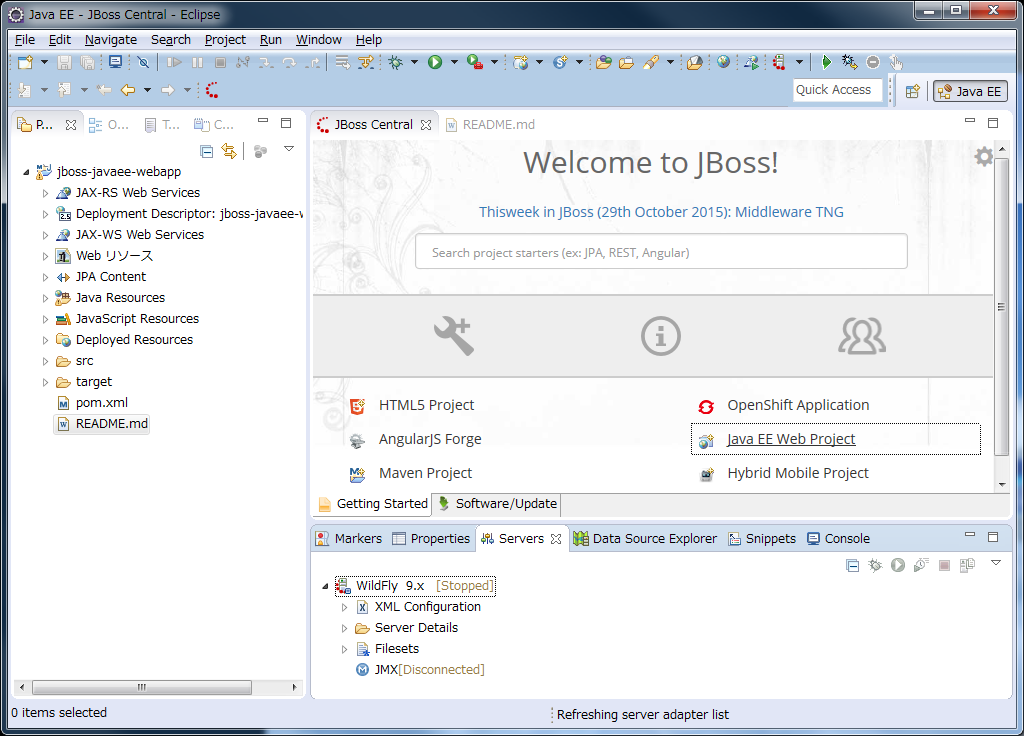This screenshot has width=1024, height=736.
Task: Switch to the README.md editor tab
Action: click(490, 125)
